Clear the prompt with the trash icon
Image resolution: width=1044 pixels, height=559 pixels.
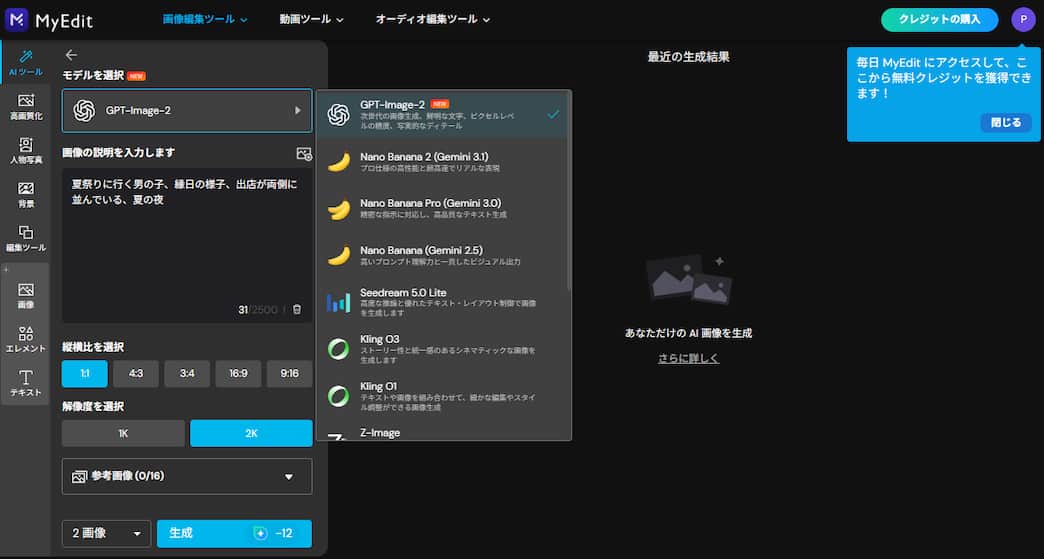[x=297, y=309]
